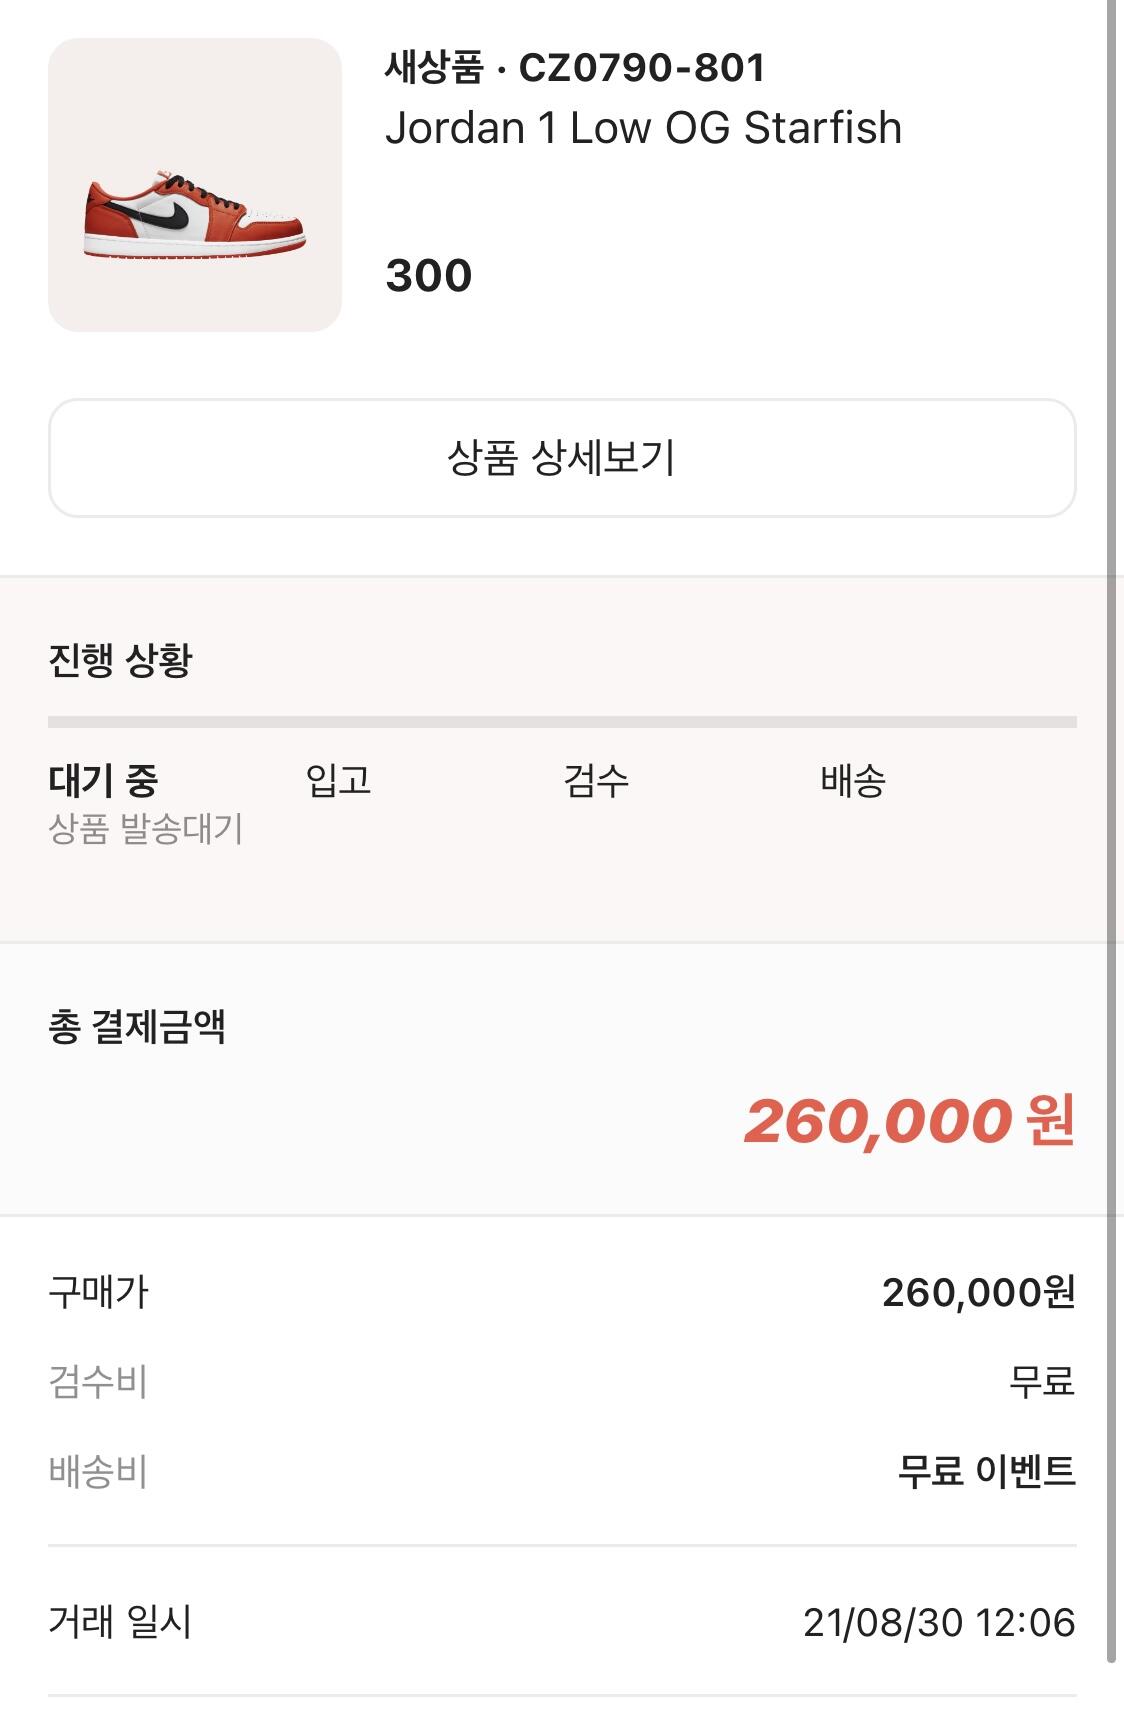The height and width of the screenshot is (1730, 1124).
Task: Select the 입고 progress step
Action: (338, 780)
